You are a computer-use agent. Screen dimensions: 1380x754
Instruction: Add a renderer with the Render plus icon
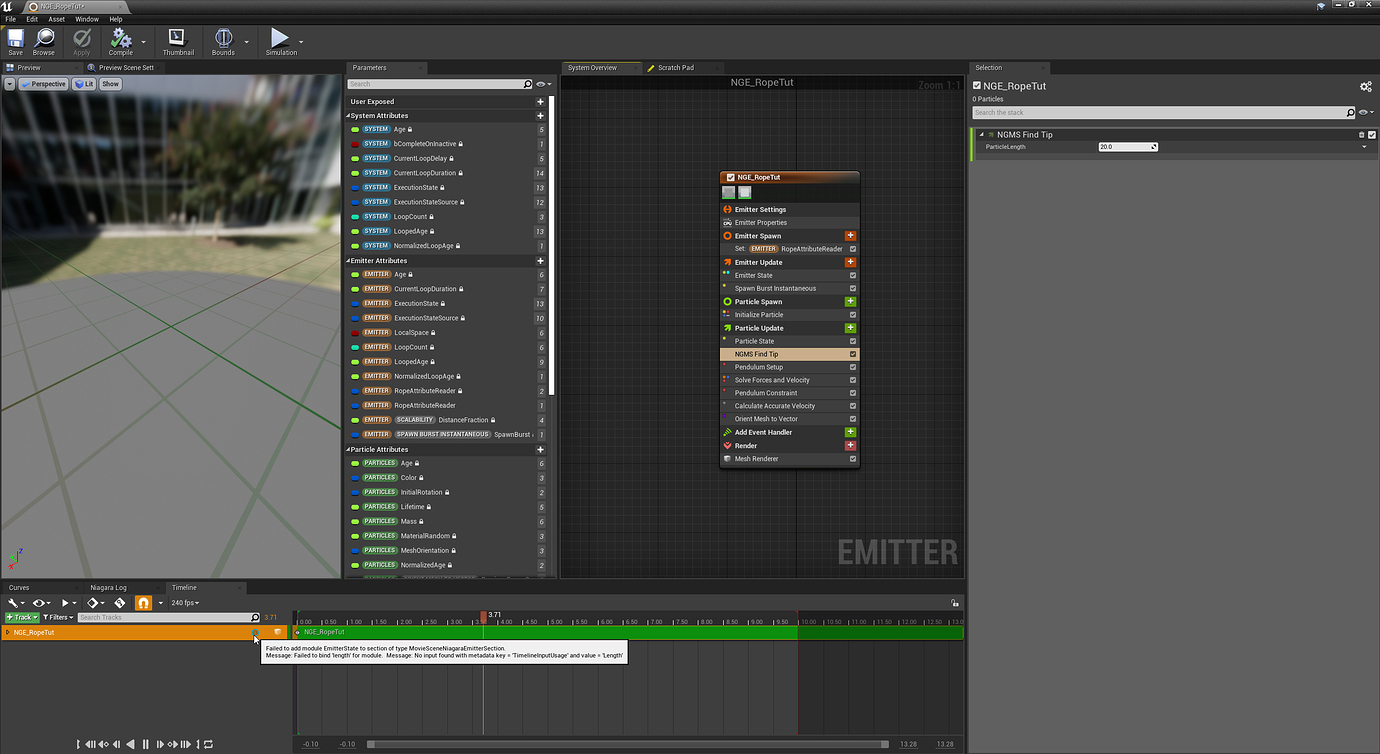[x=851, y=445]
